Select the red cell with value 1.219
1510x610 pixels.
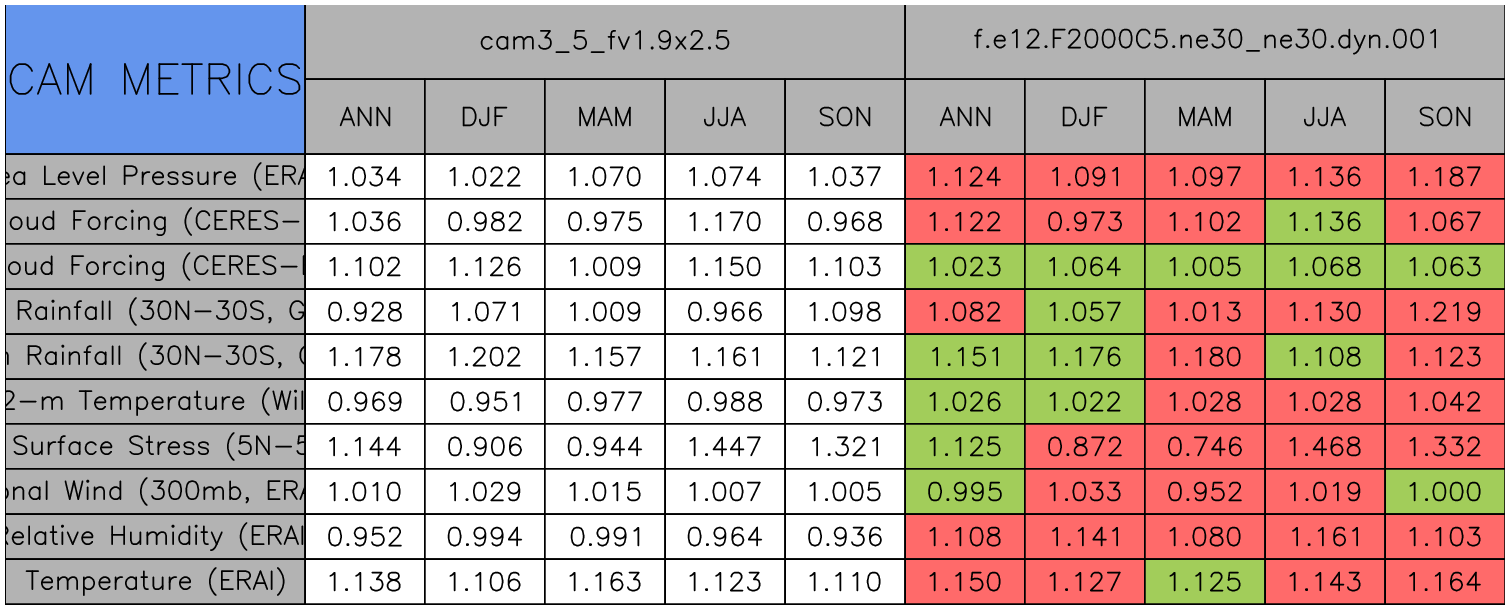[1445, 311]
